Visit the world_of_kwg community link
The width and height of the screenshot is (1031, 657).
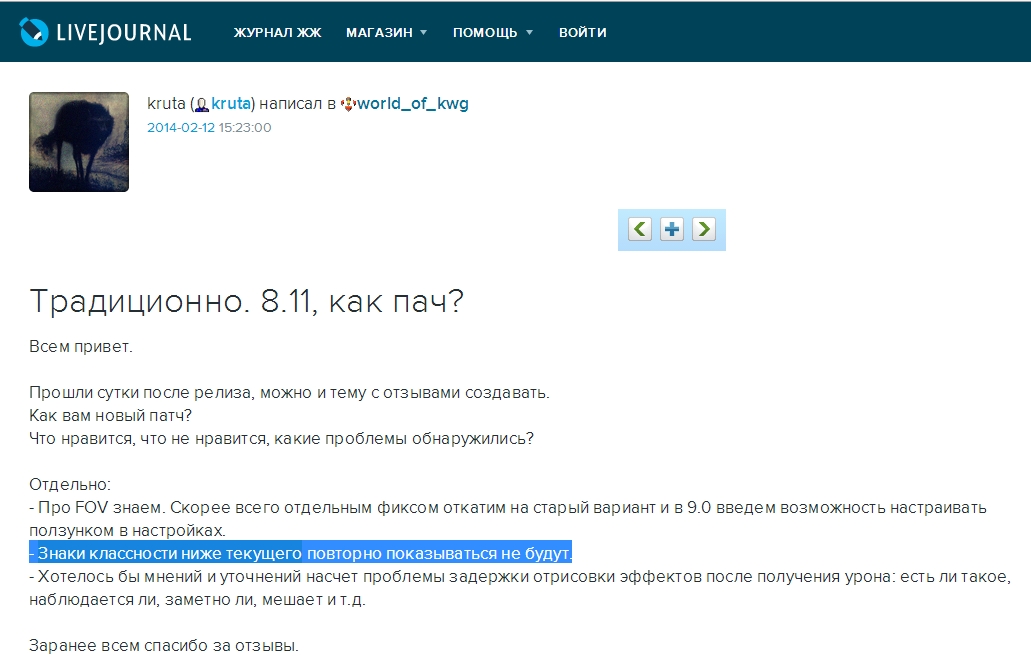coord(412,104)
